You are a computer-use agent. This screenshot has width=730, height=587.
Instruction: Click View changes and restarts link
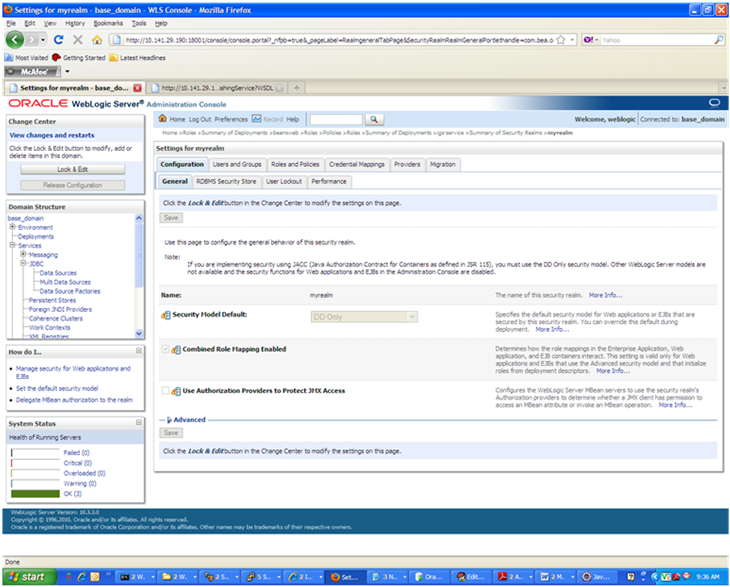(52, 135)
